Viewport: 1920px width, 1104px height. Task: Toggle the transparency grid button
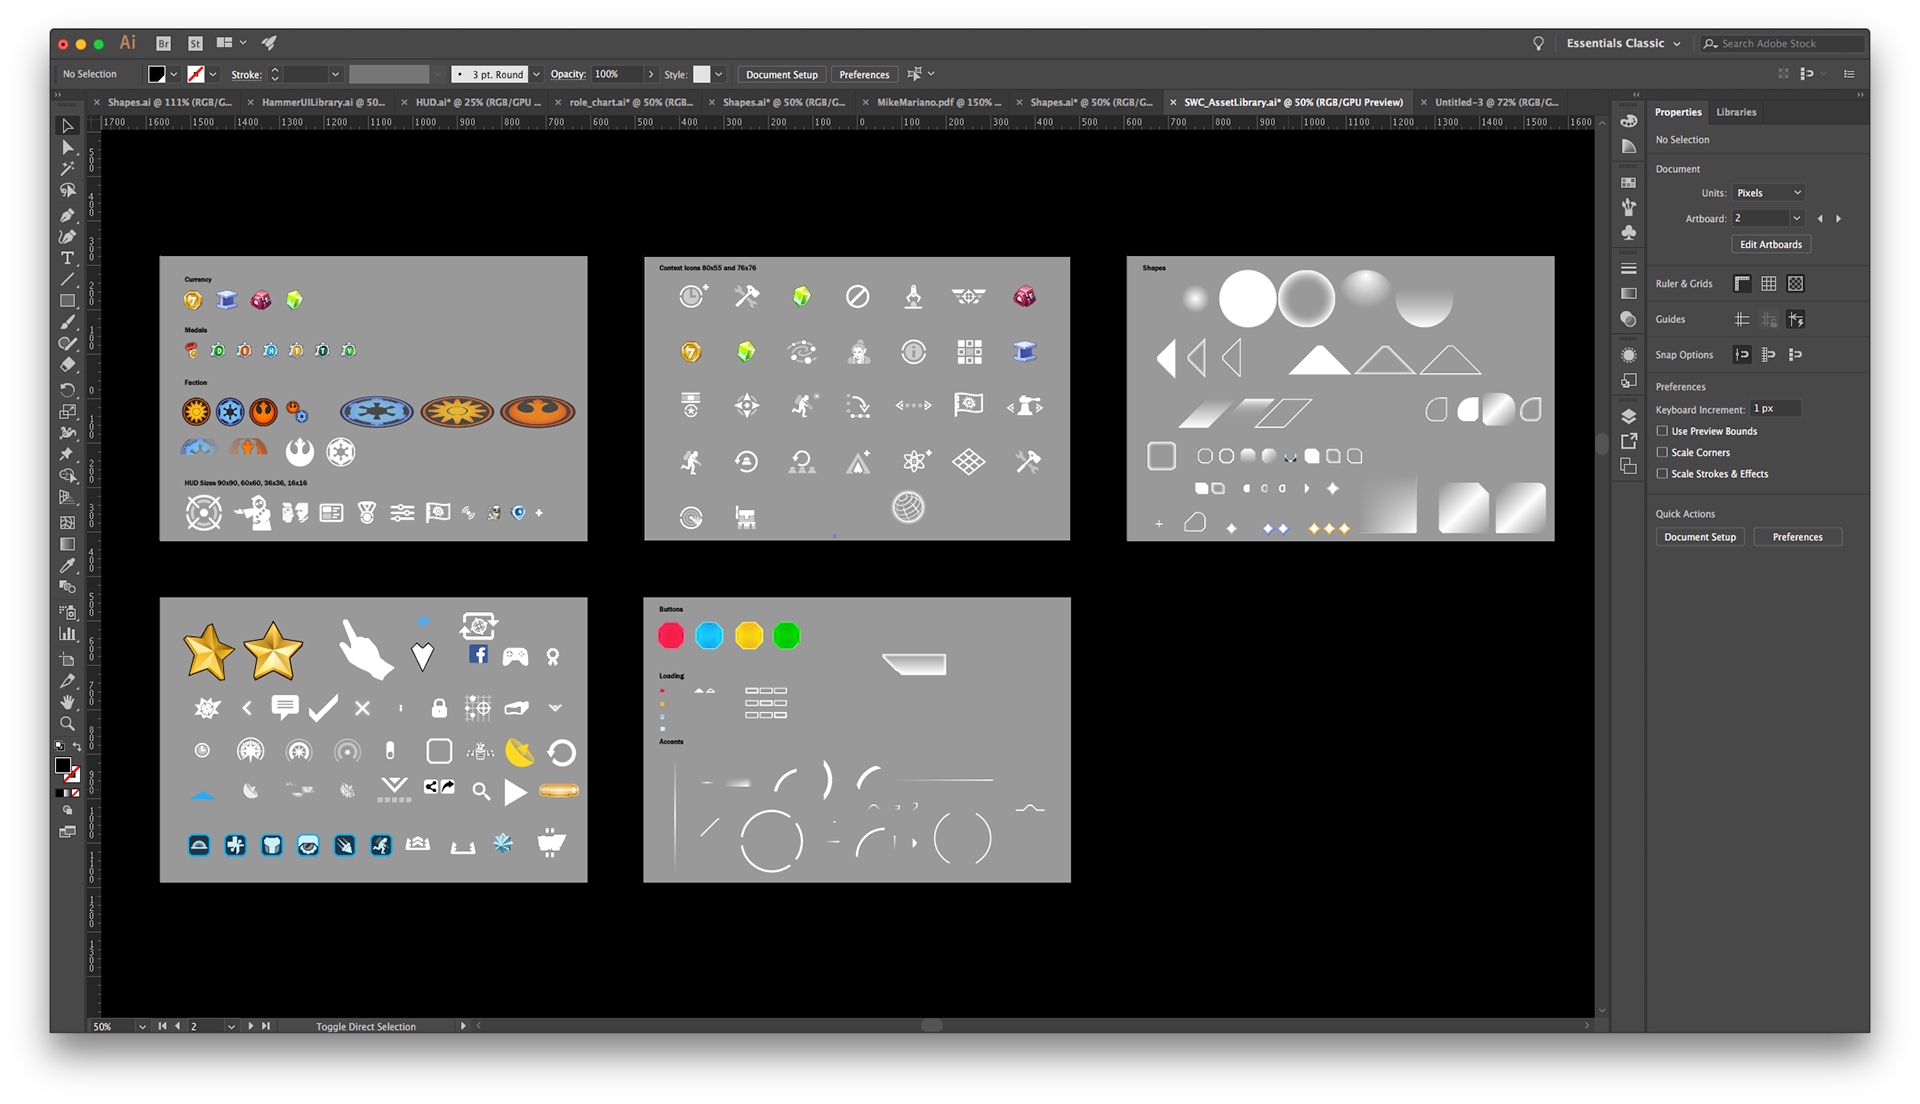click(x=1796, y=284)
